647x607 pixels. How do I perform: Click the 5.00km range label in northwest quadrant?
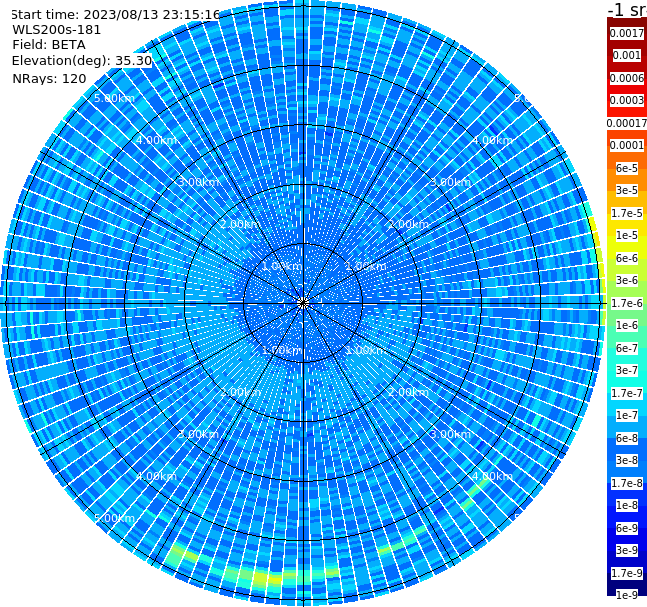[x=114, y=98]
